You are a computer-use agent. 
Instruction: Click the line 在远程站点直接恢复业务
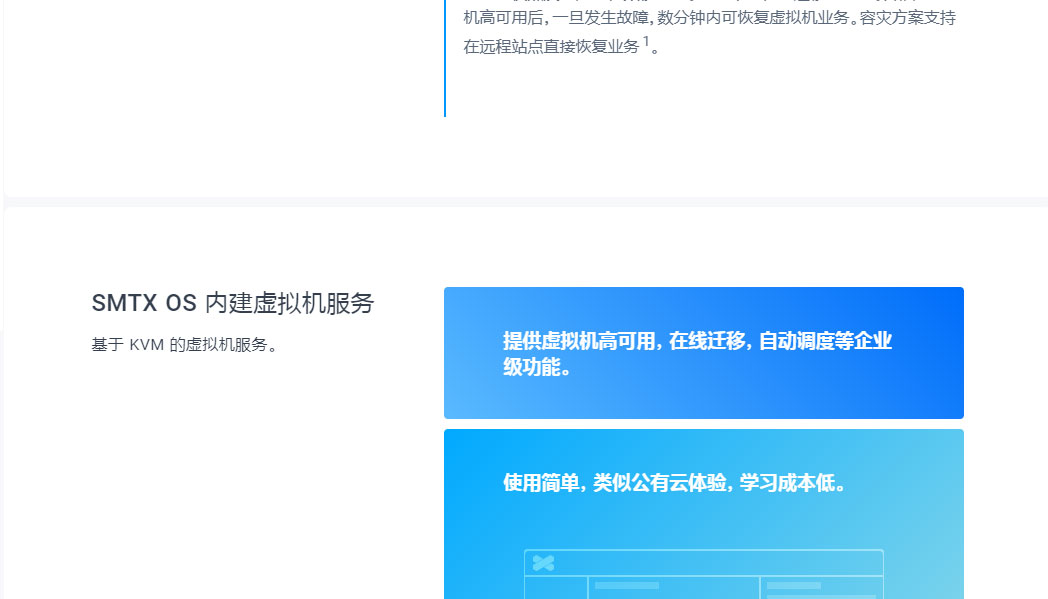[x=551, y=46]
